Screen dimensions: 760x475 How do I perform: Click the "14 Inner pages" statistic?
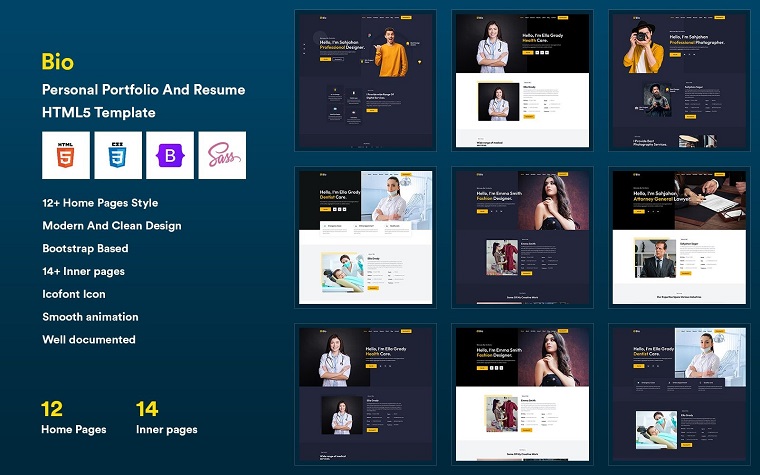point(166,418)
